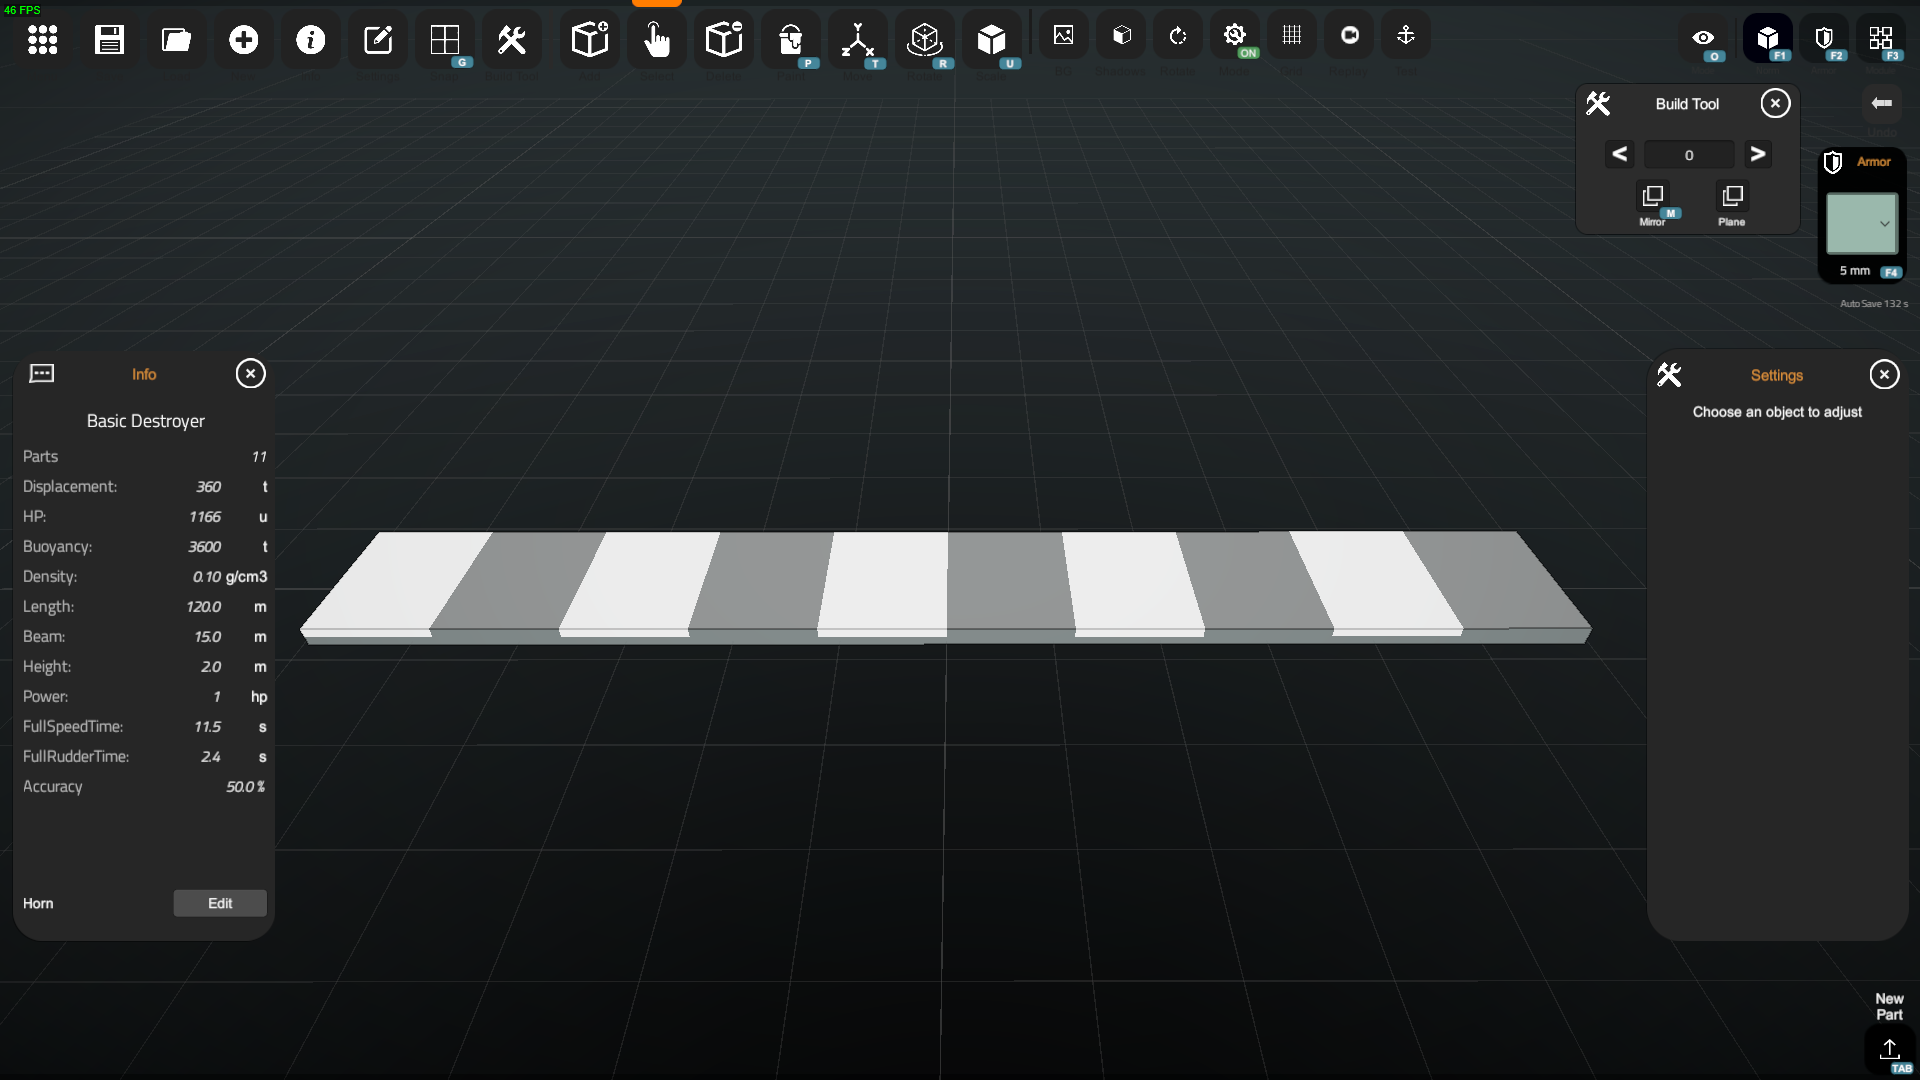The width and height of the screenshot is (1920, 1080).
Task: Open the main grid-dots menu
Action: click(x=42, y=40)
